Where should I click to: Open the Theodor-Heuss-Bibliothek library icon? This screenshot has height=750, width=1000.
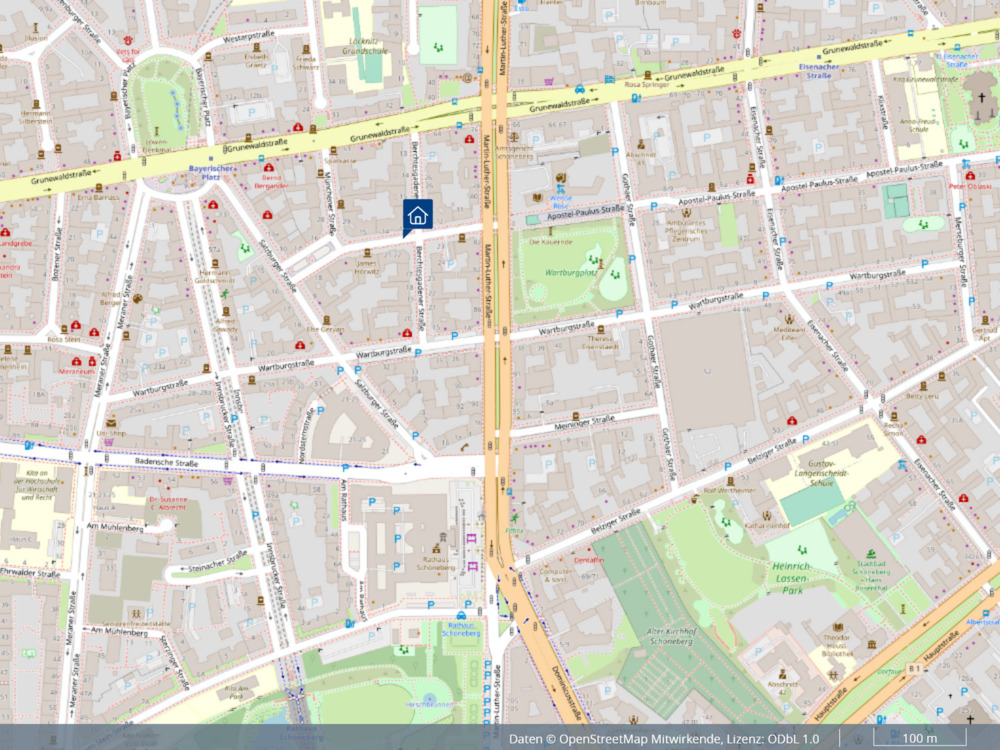(837, 627)
